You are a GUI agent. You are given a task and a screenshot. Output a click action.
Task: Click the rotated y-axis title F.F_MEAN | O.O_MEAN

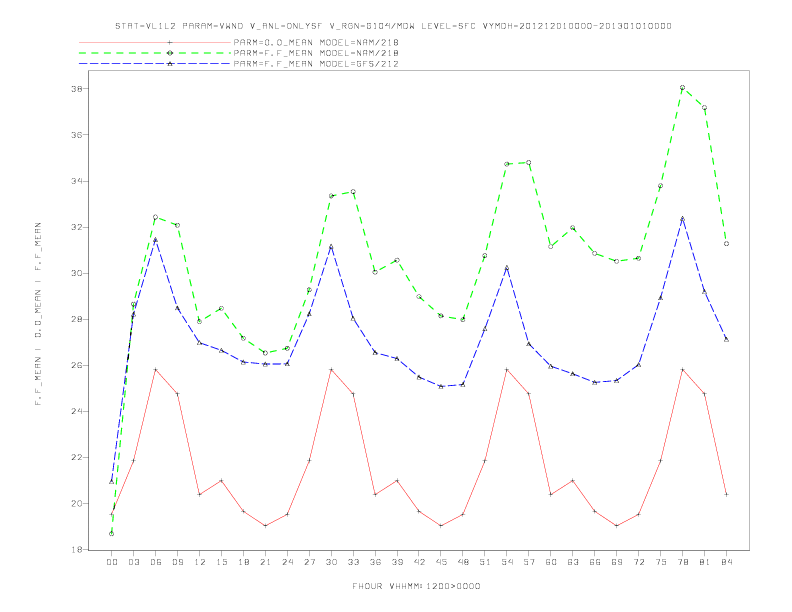click(x=38, y=314)
